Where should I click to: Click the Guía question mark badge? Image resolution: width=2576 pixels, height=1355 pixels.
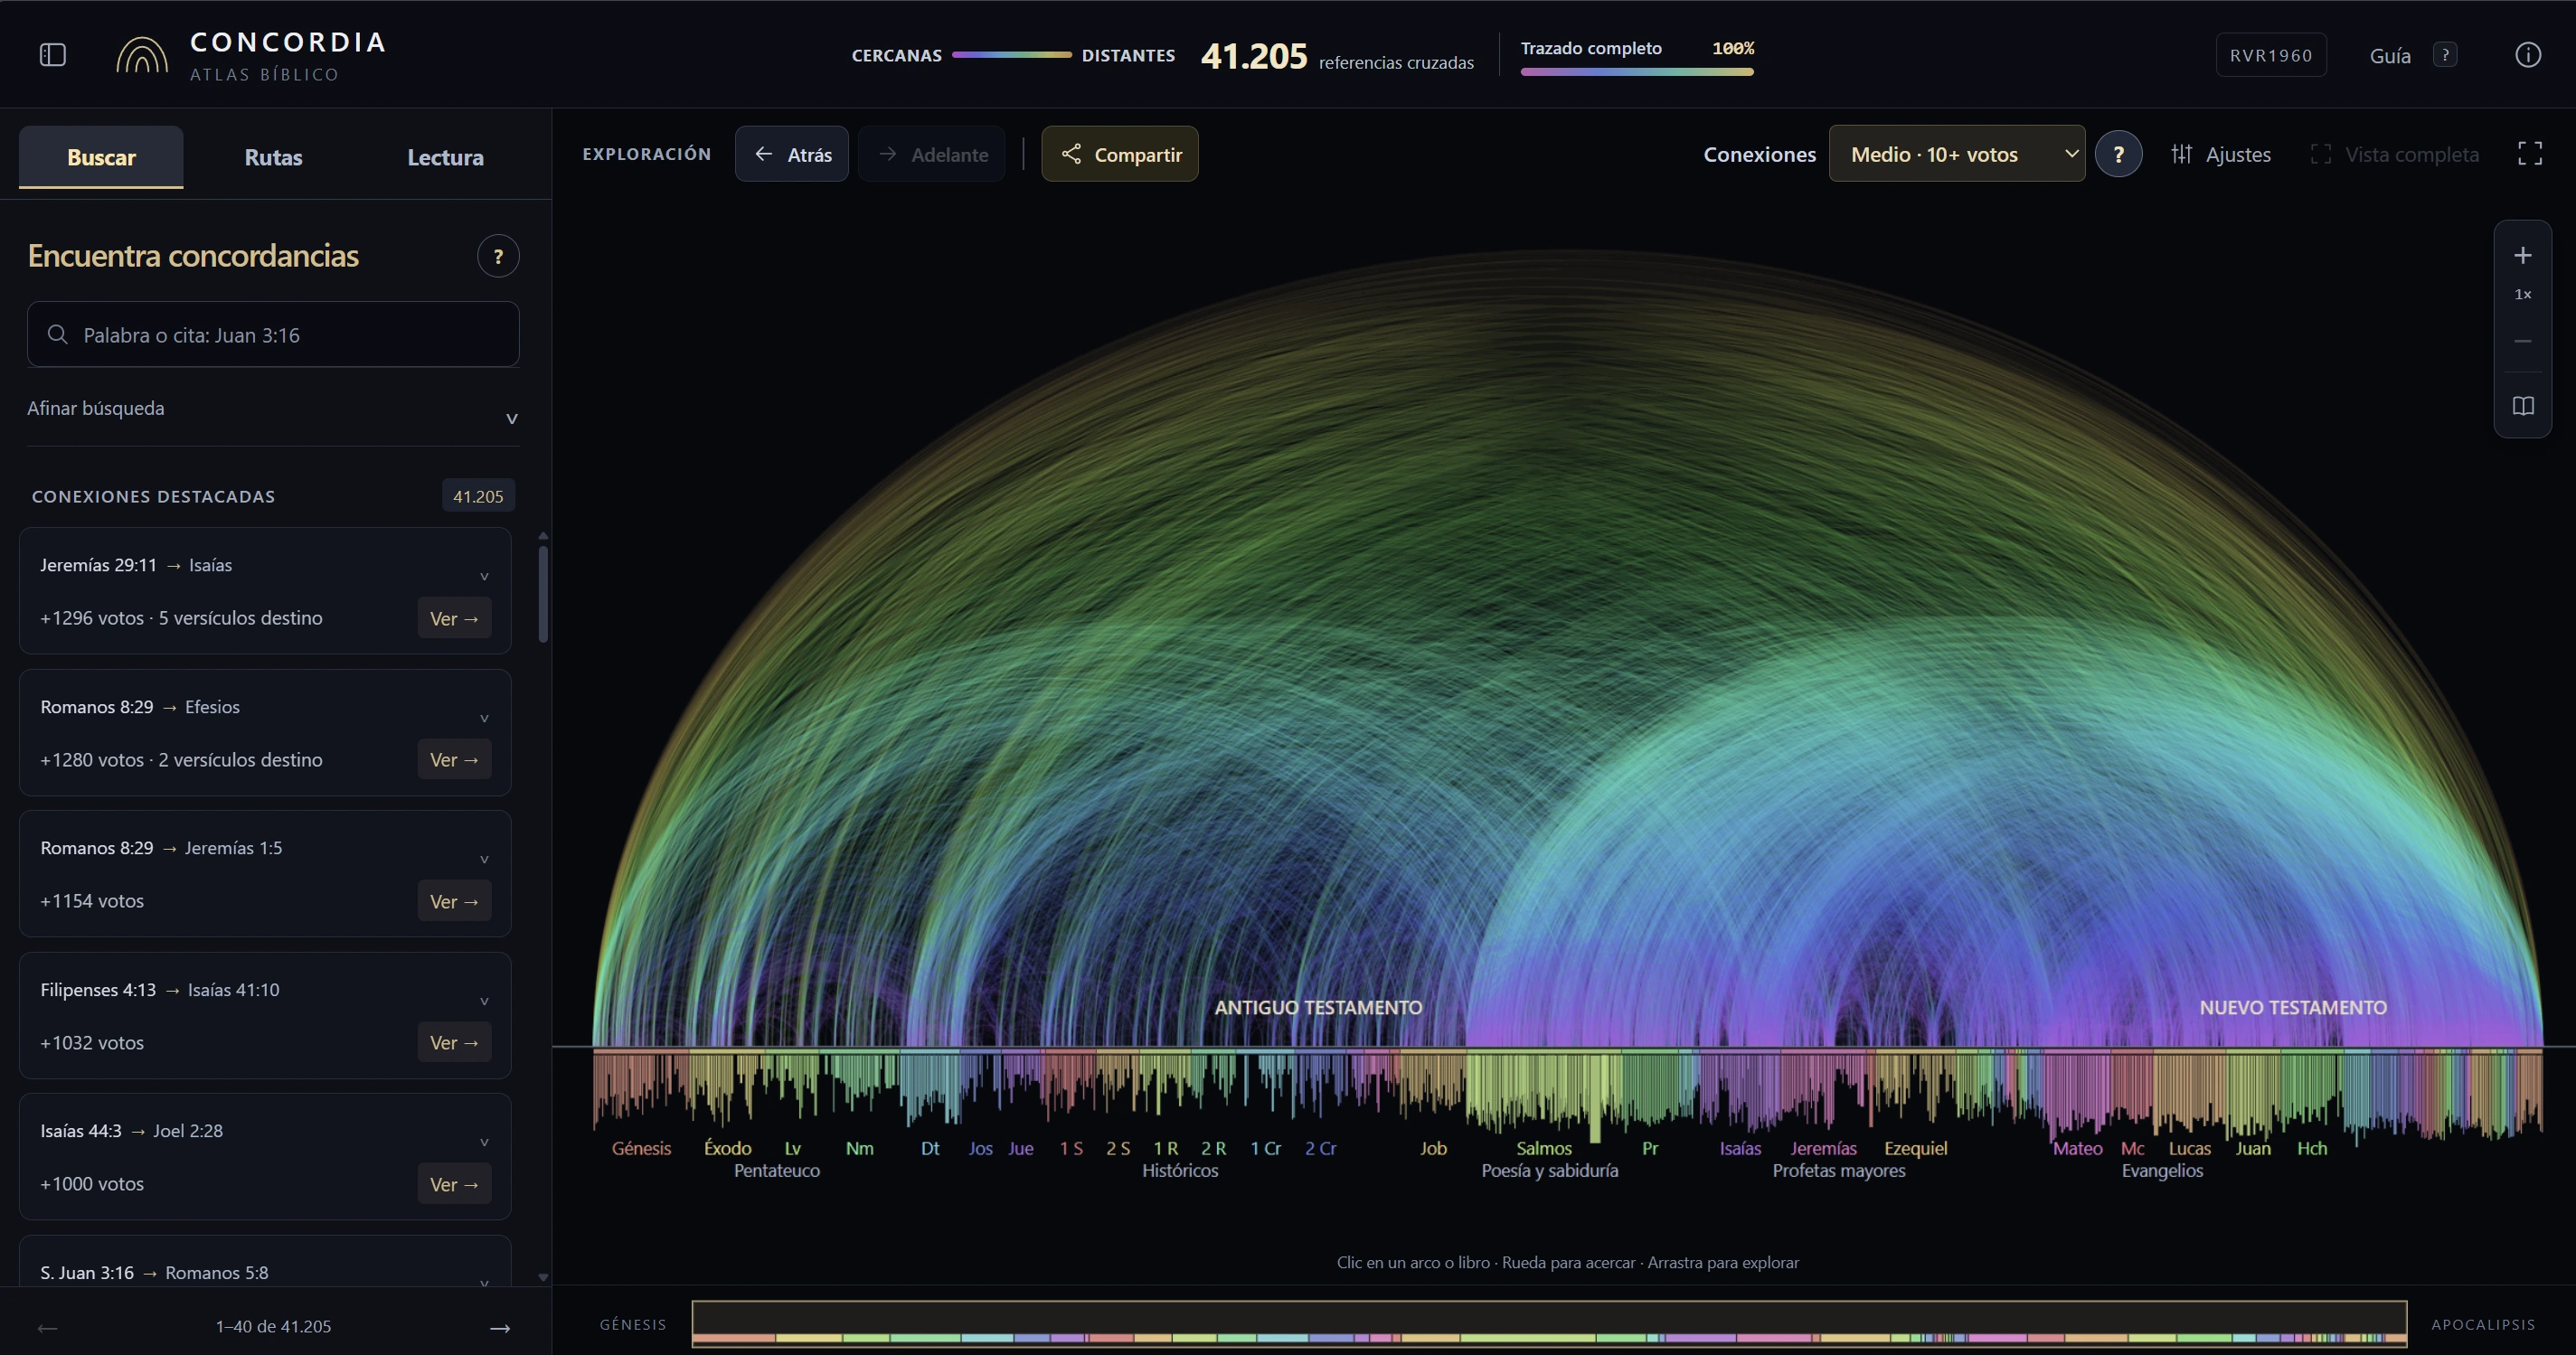(2445, 55)
